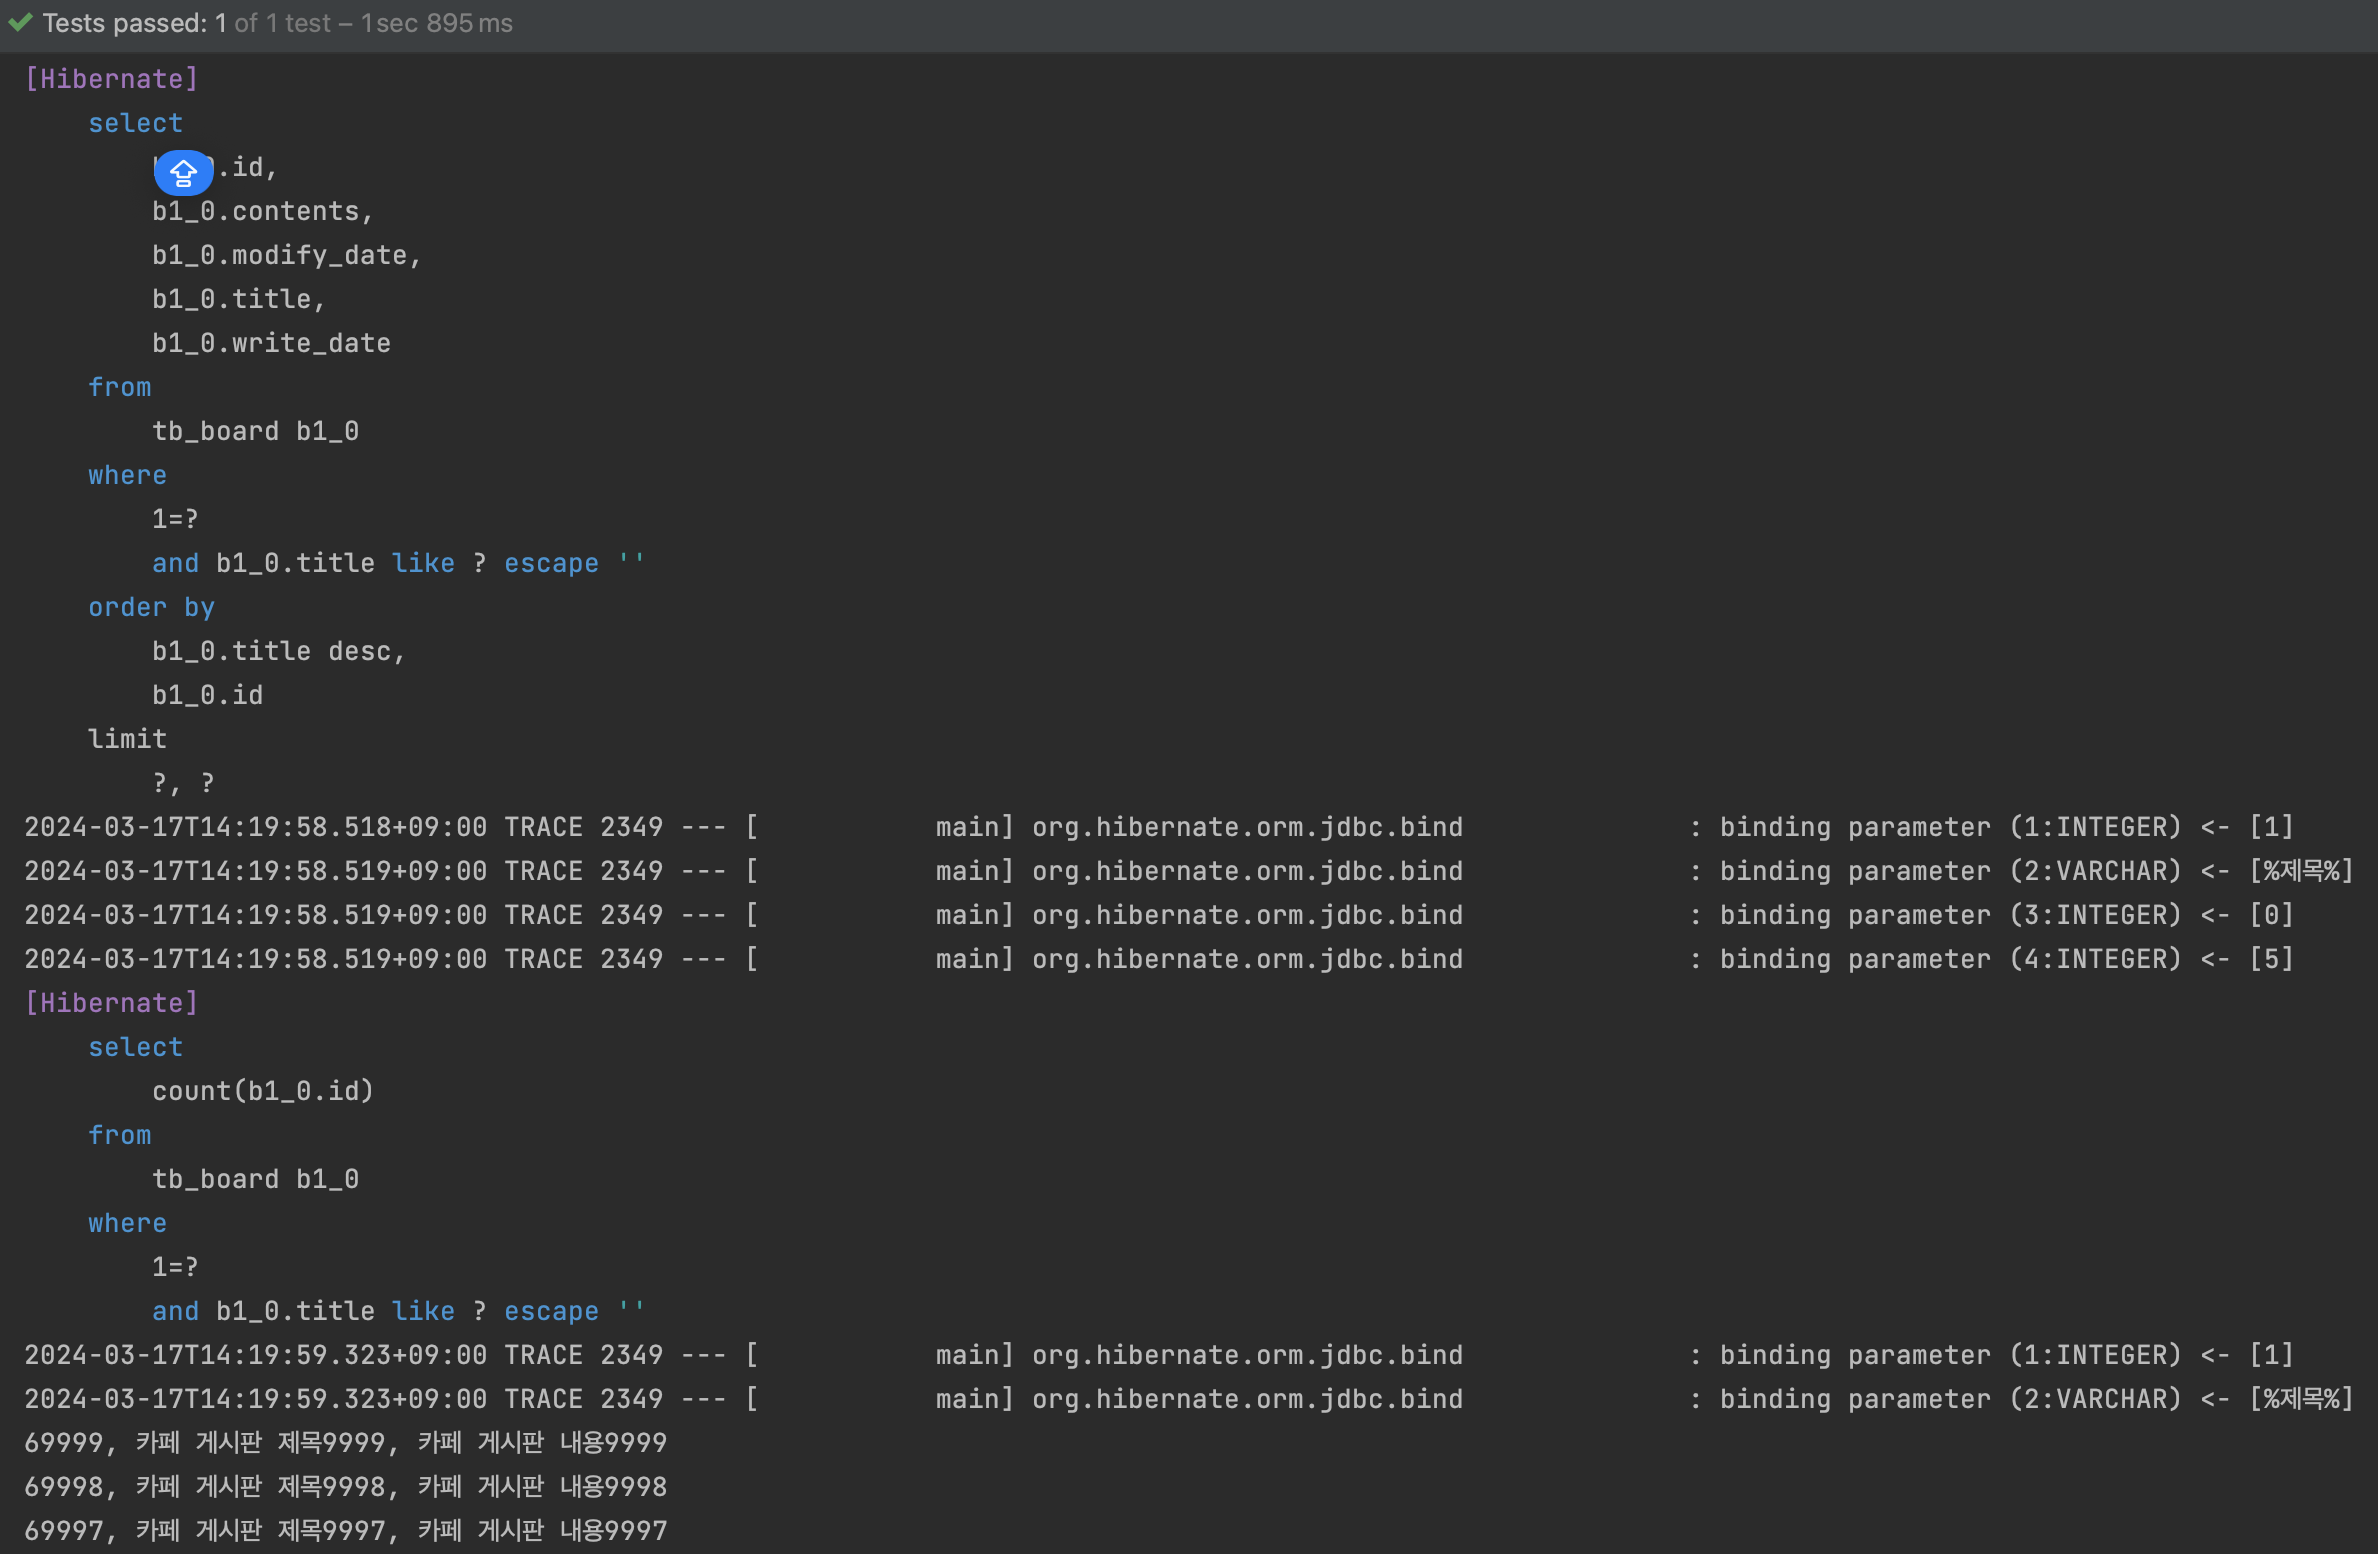2378x1554 pixels.
Task: Click the first log line with timestamp 14:19:58.518
Action: 1159,827
